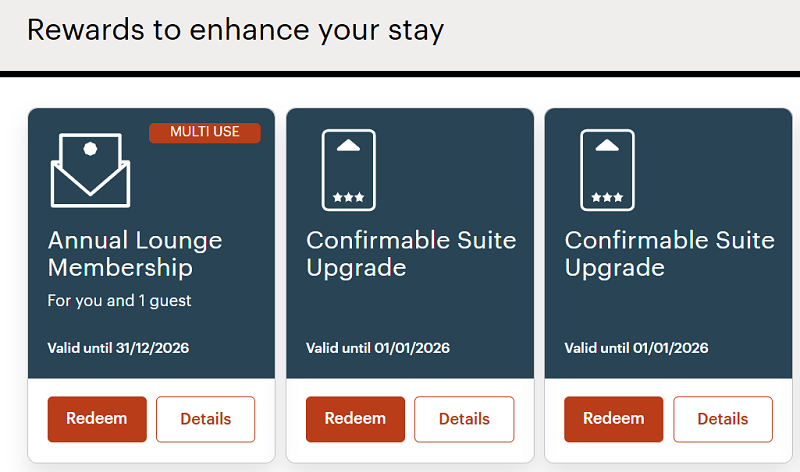
Task: Click 'Valid until 31/12/2026' on lounge card
Action: pos(118,348)
